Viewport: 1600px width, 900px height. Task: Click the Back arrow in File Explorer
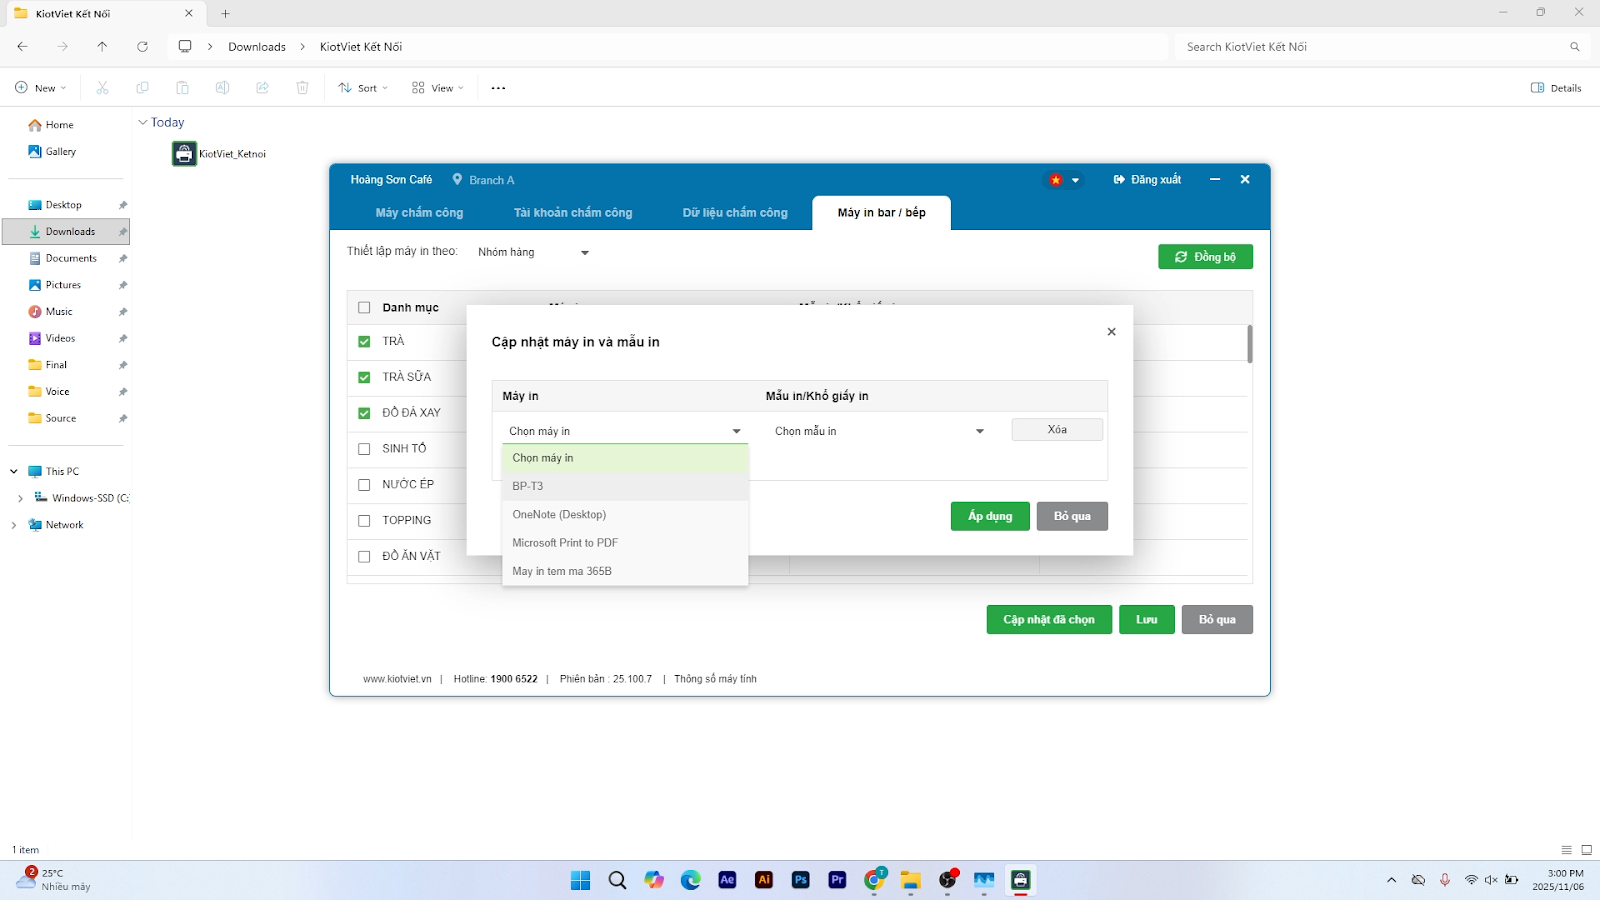pyautogui.click(x=22, y=47)
